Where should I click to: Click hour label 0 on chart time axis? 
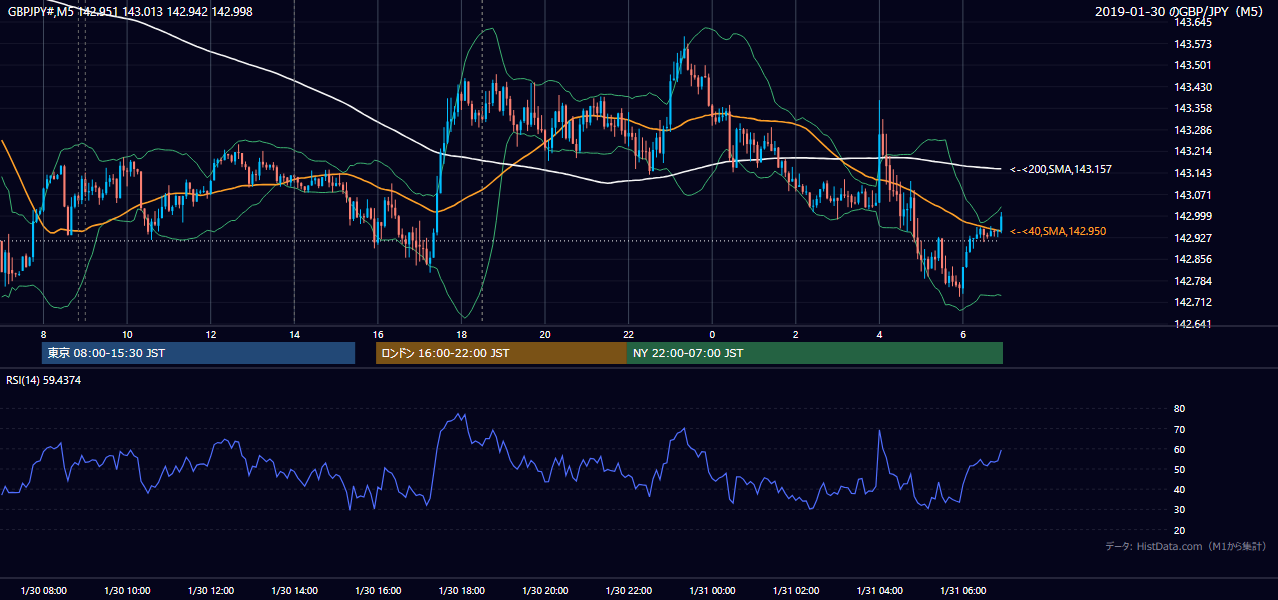tap(712, 334)
